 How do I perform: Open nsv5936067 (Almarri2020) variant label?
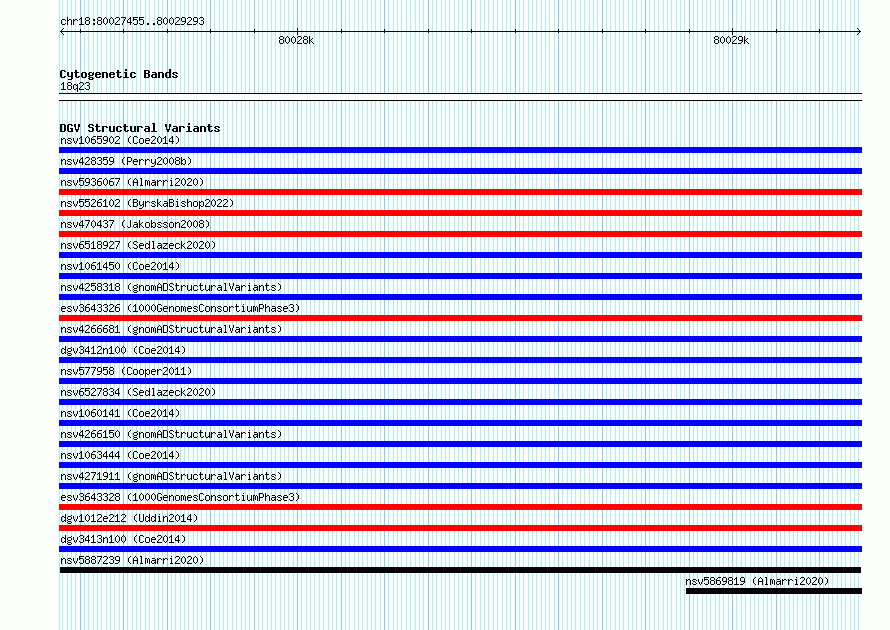(132, 182)
